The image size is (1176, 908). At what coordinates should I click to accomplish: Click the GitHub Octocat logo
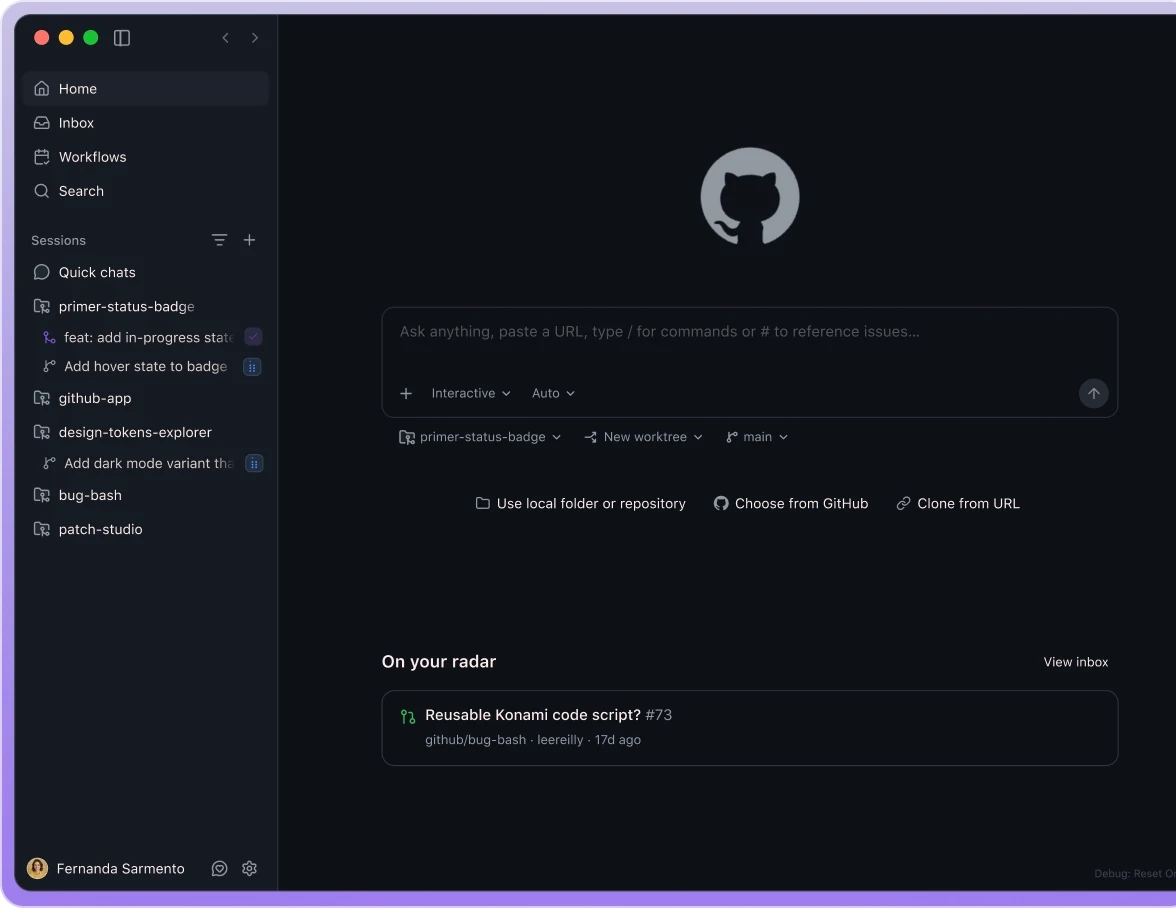pyautogui.click(x=749, y=196)
